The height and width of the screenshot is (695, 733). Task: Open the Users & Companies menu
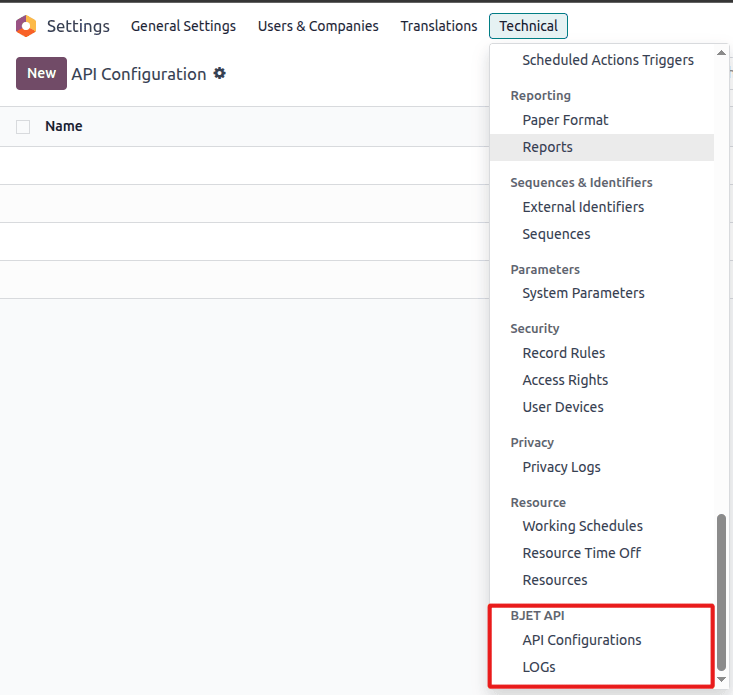(x=318, y=26)
